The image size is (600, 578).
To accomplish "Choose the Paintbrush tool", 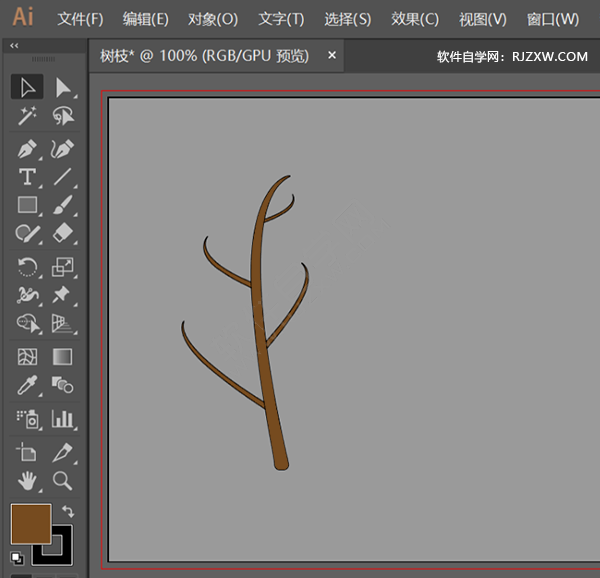I will (x=63, y=205).
